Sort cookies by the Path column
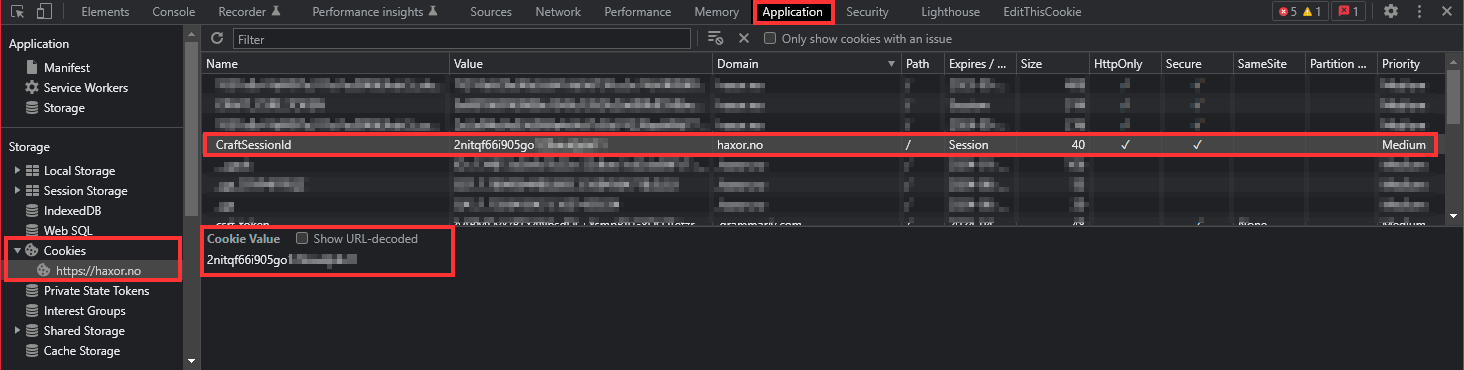 pyautogui.click(x=922, y=63)
